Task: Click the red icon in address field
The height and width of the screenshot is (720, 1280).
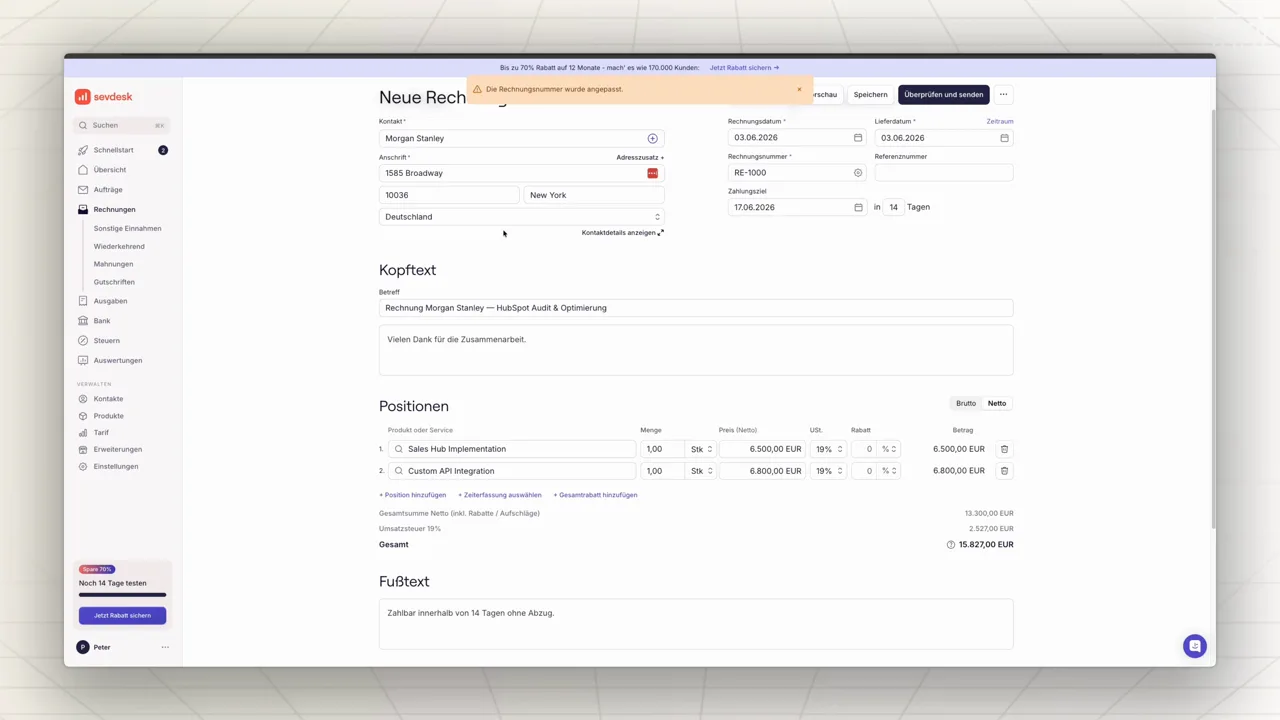Action: [652, 174]
